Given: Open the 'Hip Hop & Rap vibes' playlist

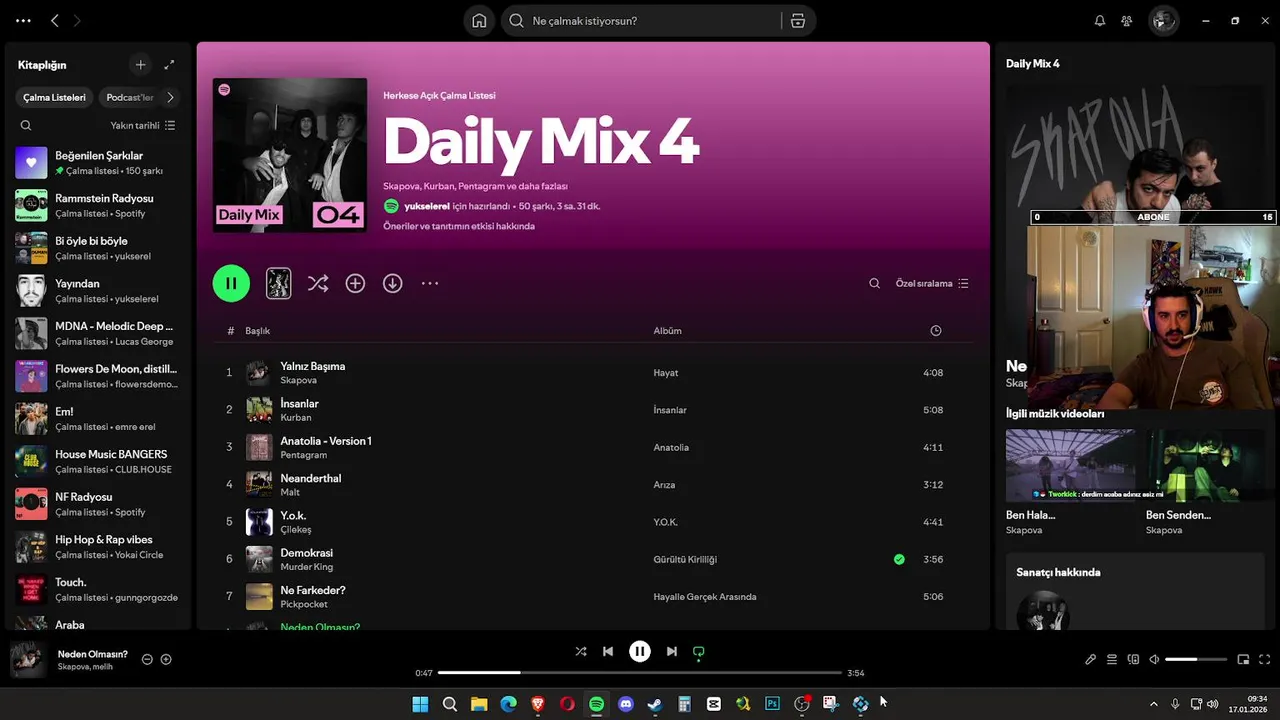Looking at the screenshot, I should [x=97, y=547].
